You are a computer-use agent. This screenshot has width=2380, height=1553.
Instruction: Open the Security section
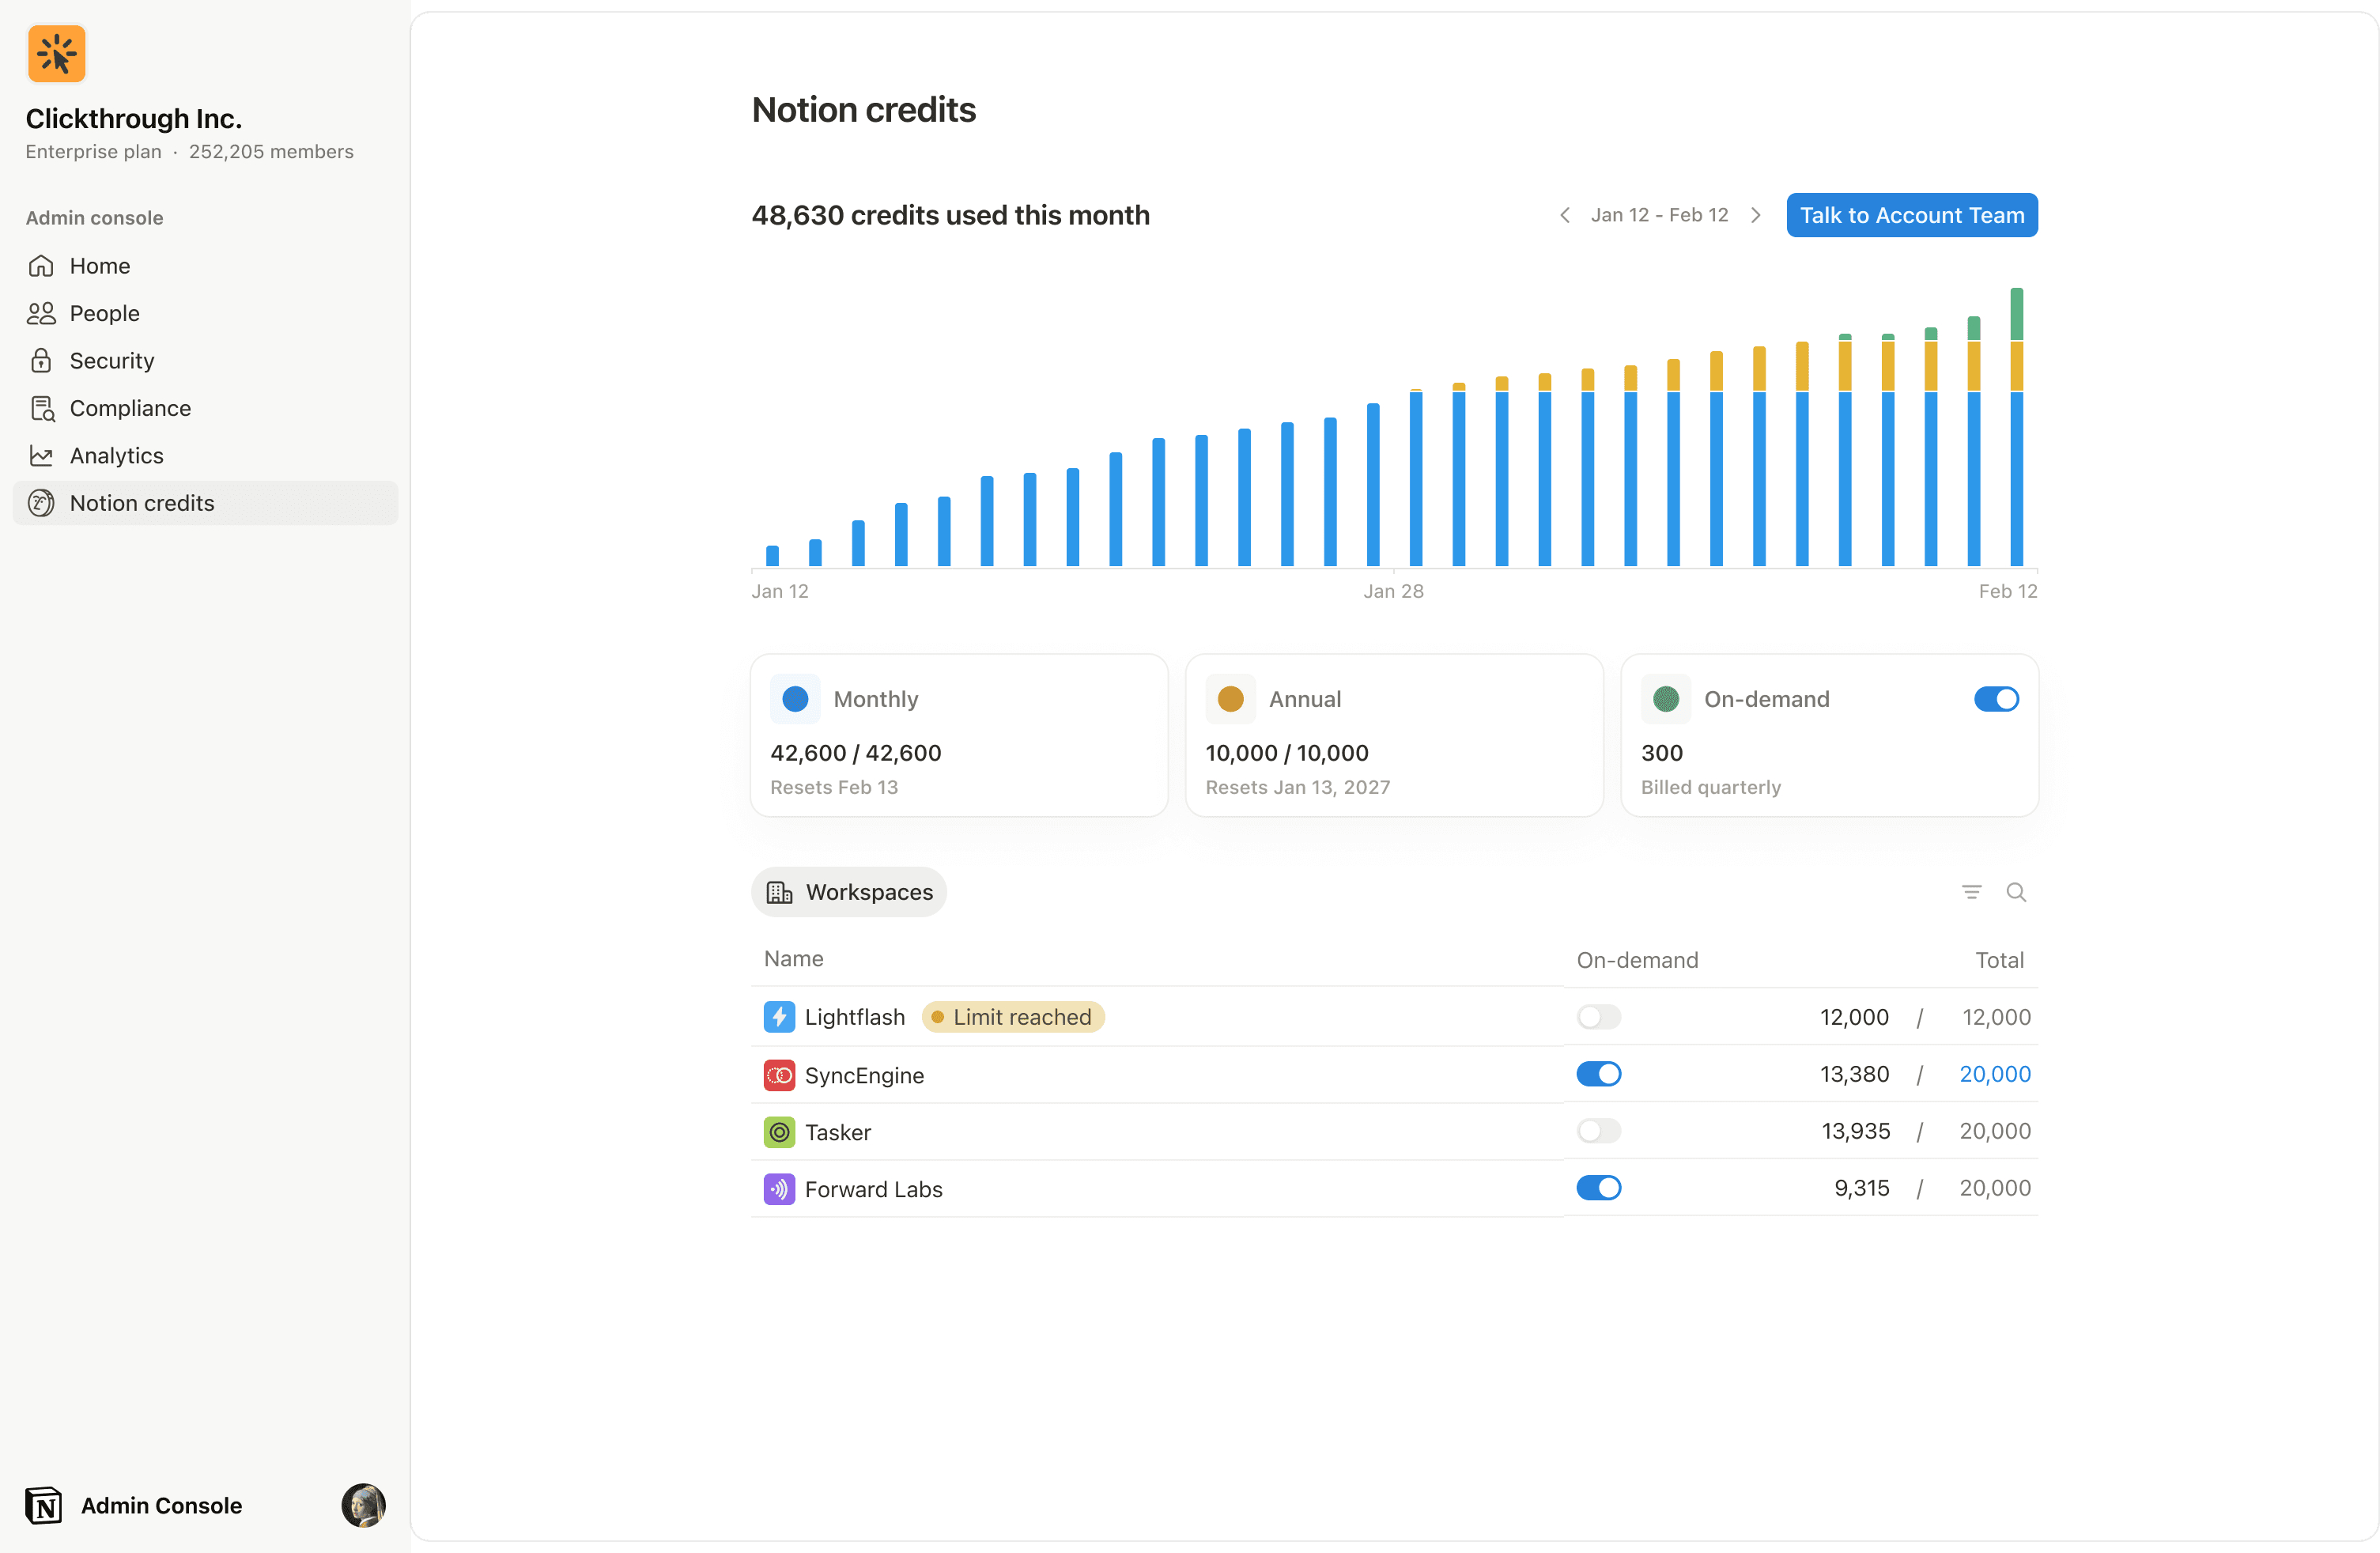coord(205,361)
